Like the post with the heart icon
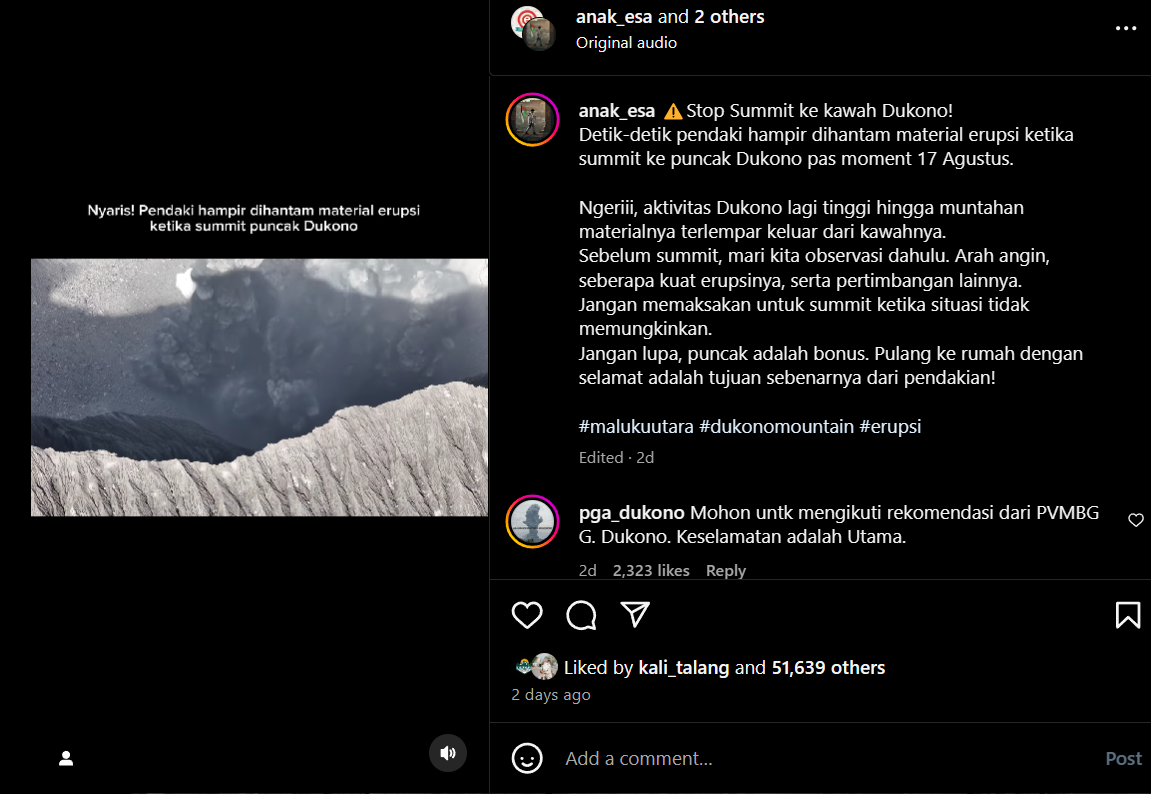Viewport: 1151px width, 794px height. [x=526, y=615]
